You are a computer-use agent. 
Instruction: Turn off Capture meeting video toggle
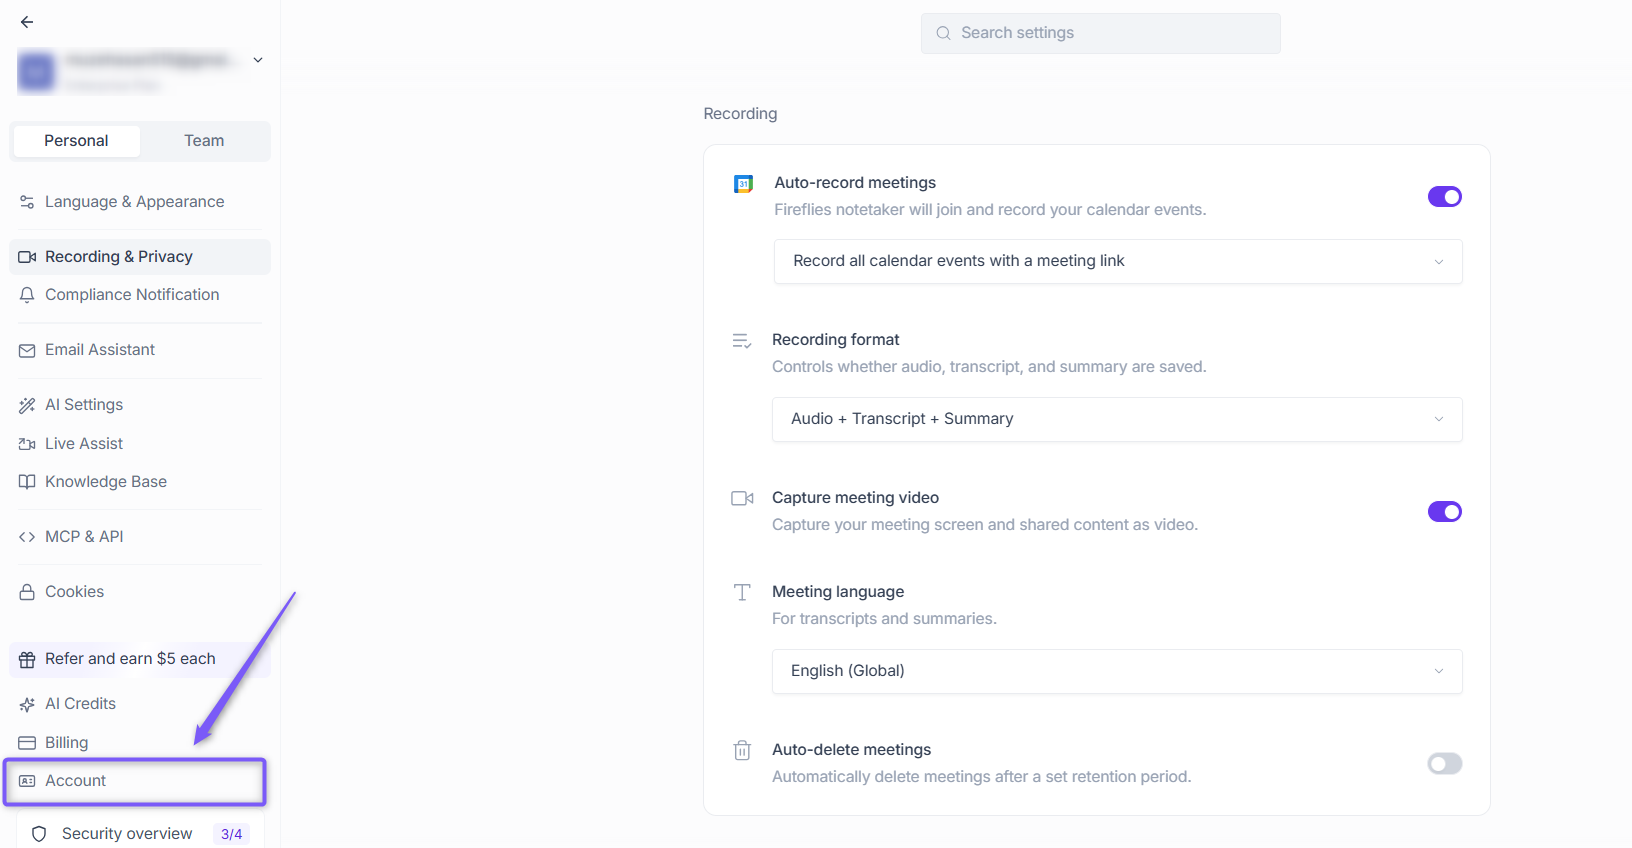(x=1444, y=512)
